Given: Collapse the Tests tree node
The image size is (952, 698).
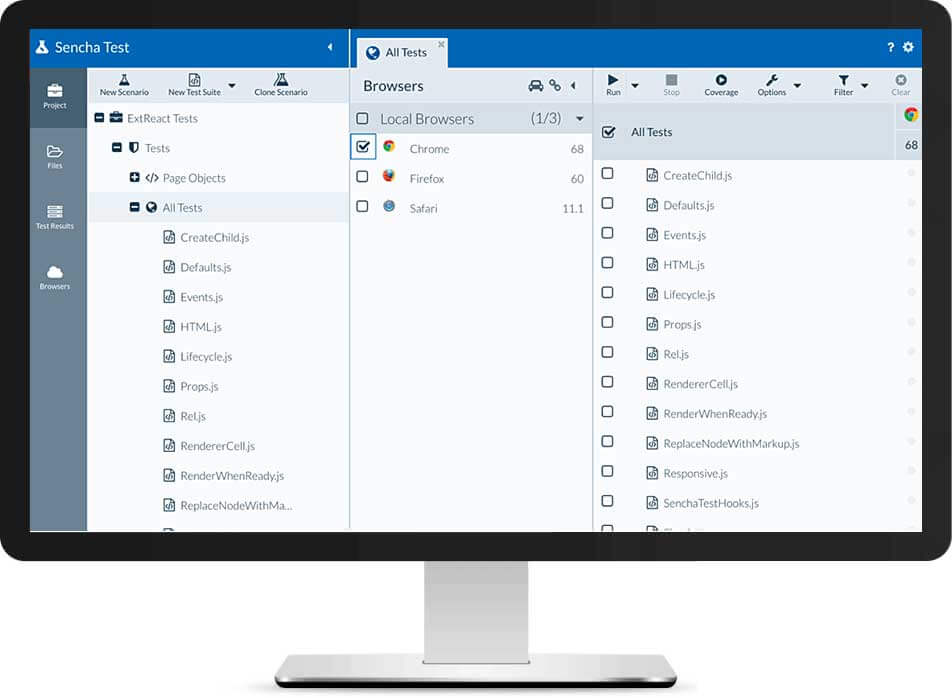Looking at the screenshot, I should (x=117, y=147).
